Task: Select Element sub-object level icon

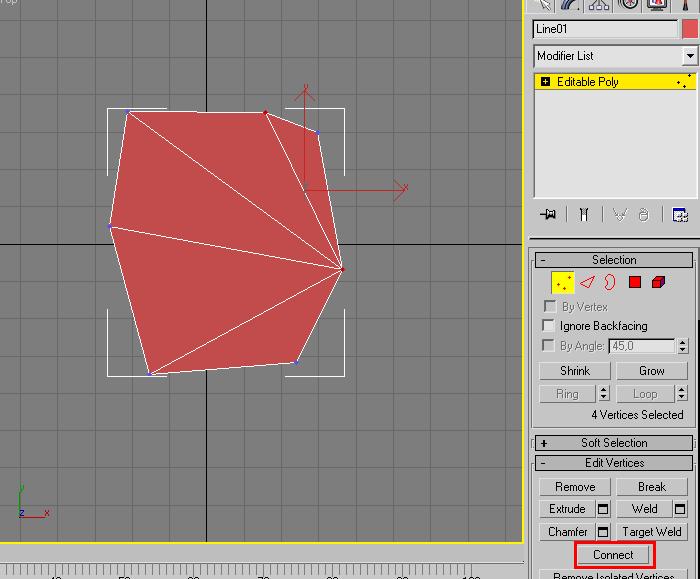Action: [x=658, y=282]
